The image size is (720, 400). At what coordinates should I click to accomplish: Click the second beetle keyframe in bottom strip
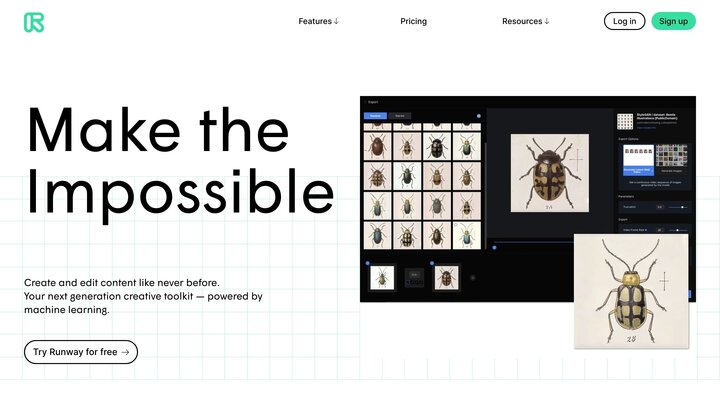445,278
